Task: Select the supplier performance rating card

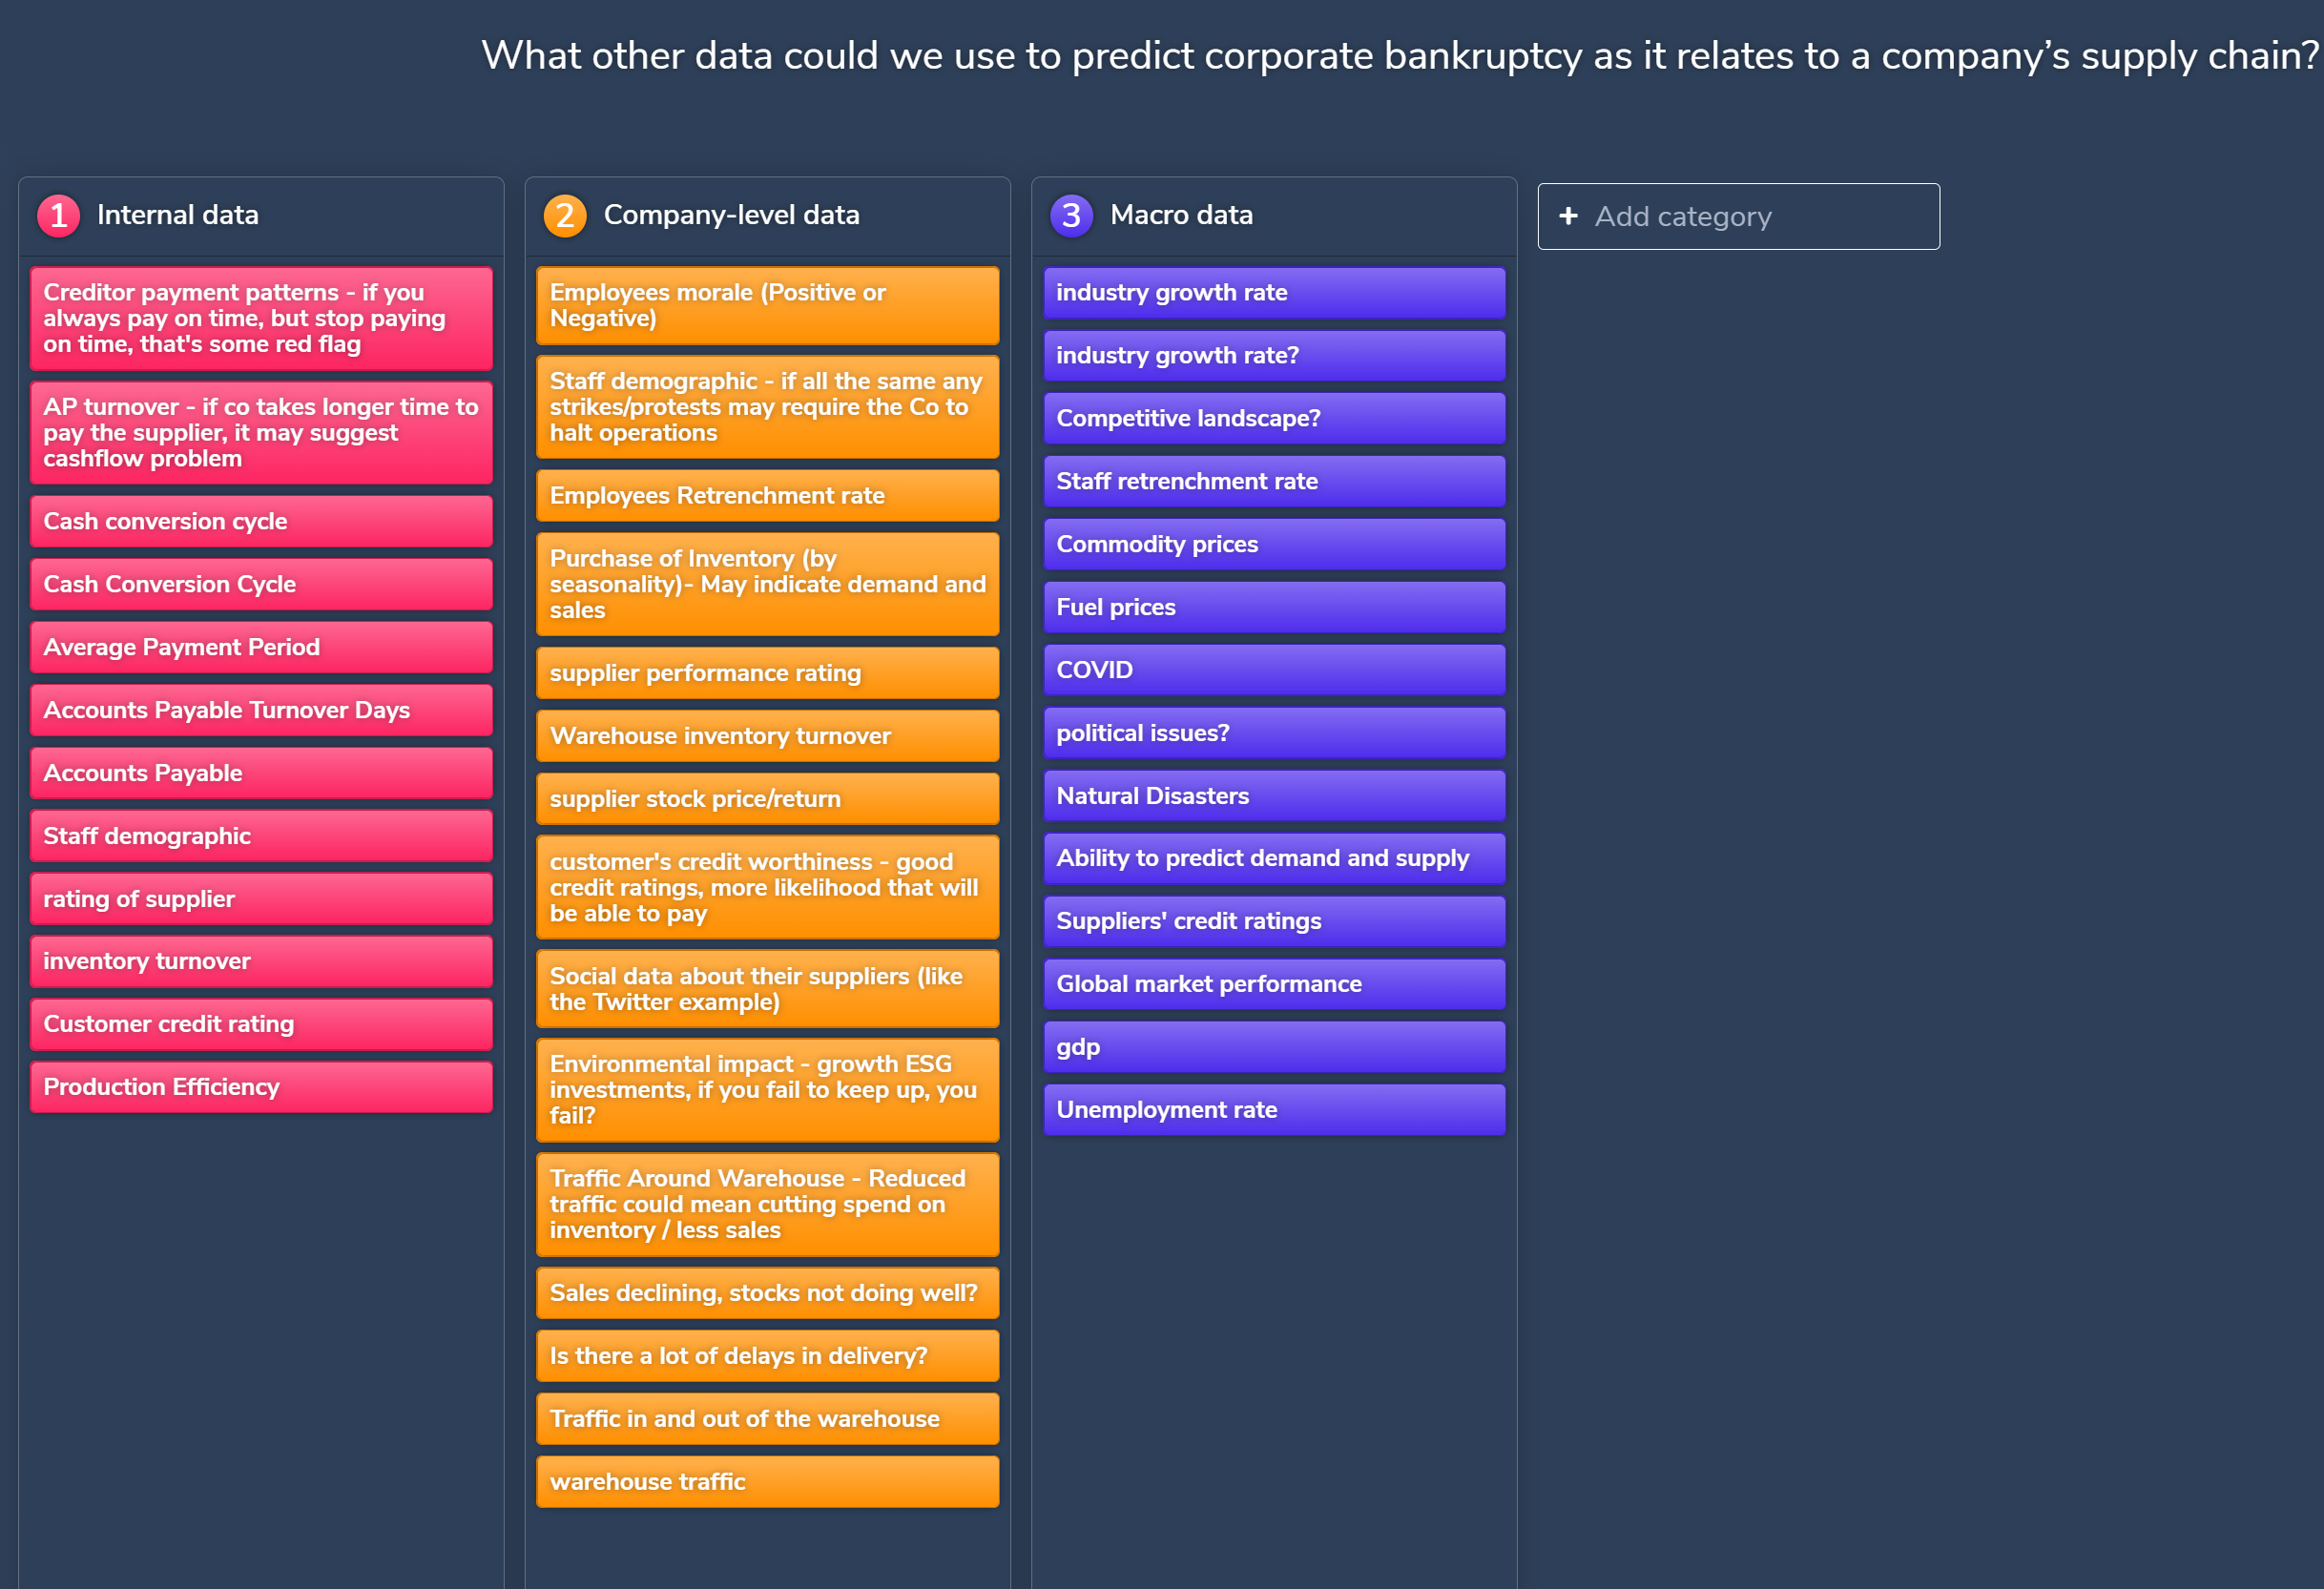Action: (767, 673)
